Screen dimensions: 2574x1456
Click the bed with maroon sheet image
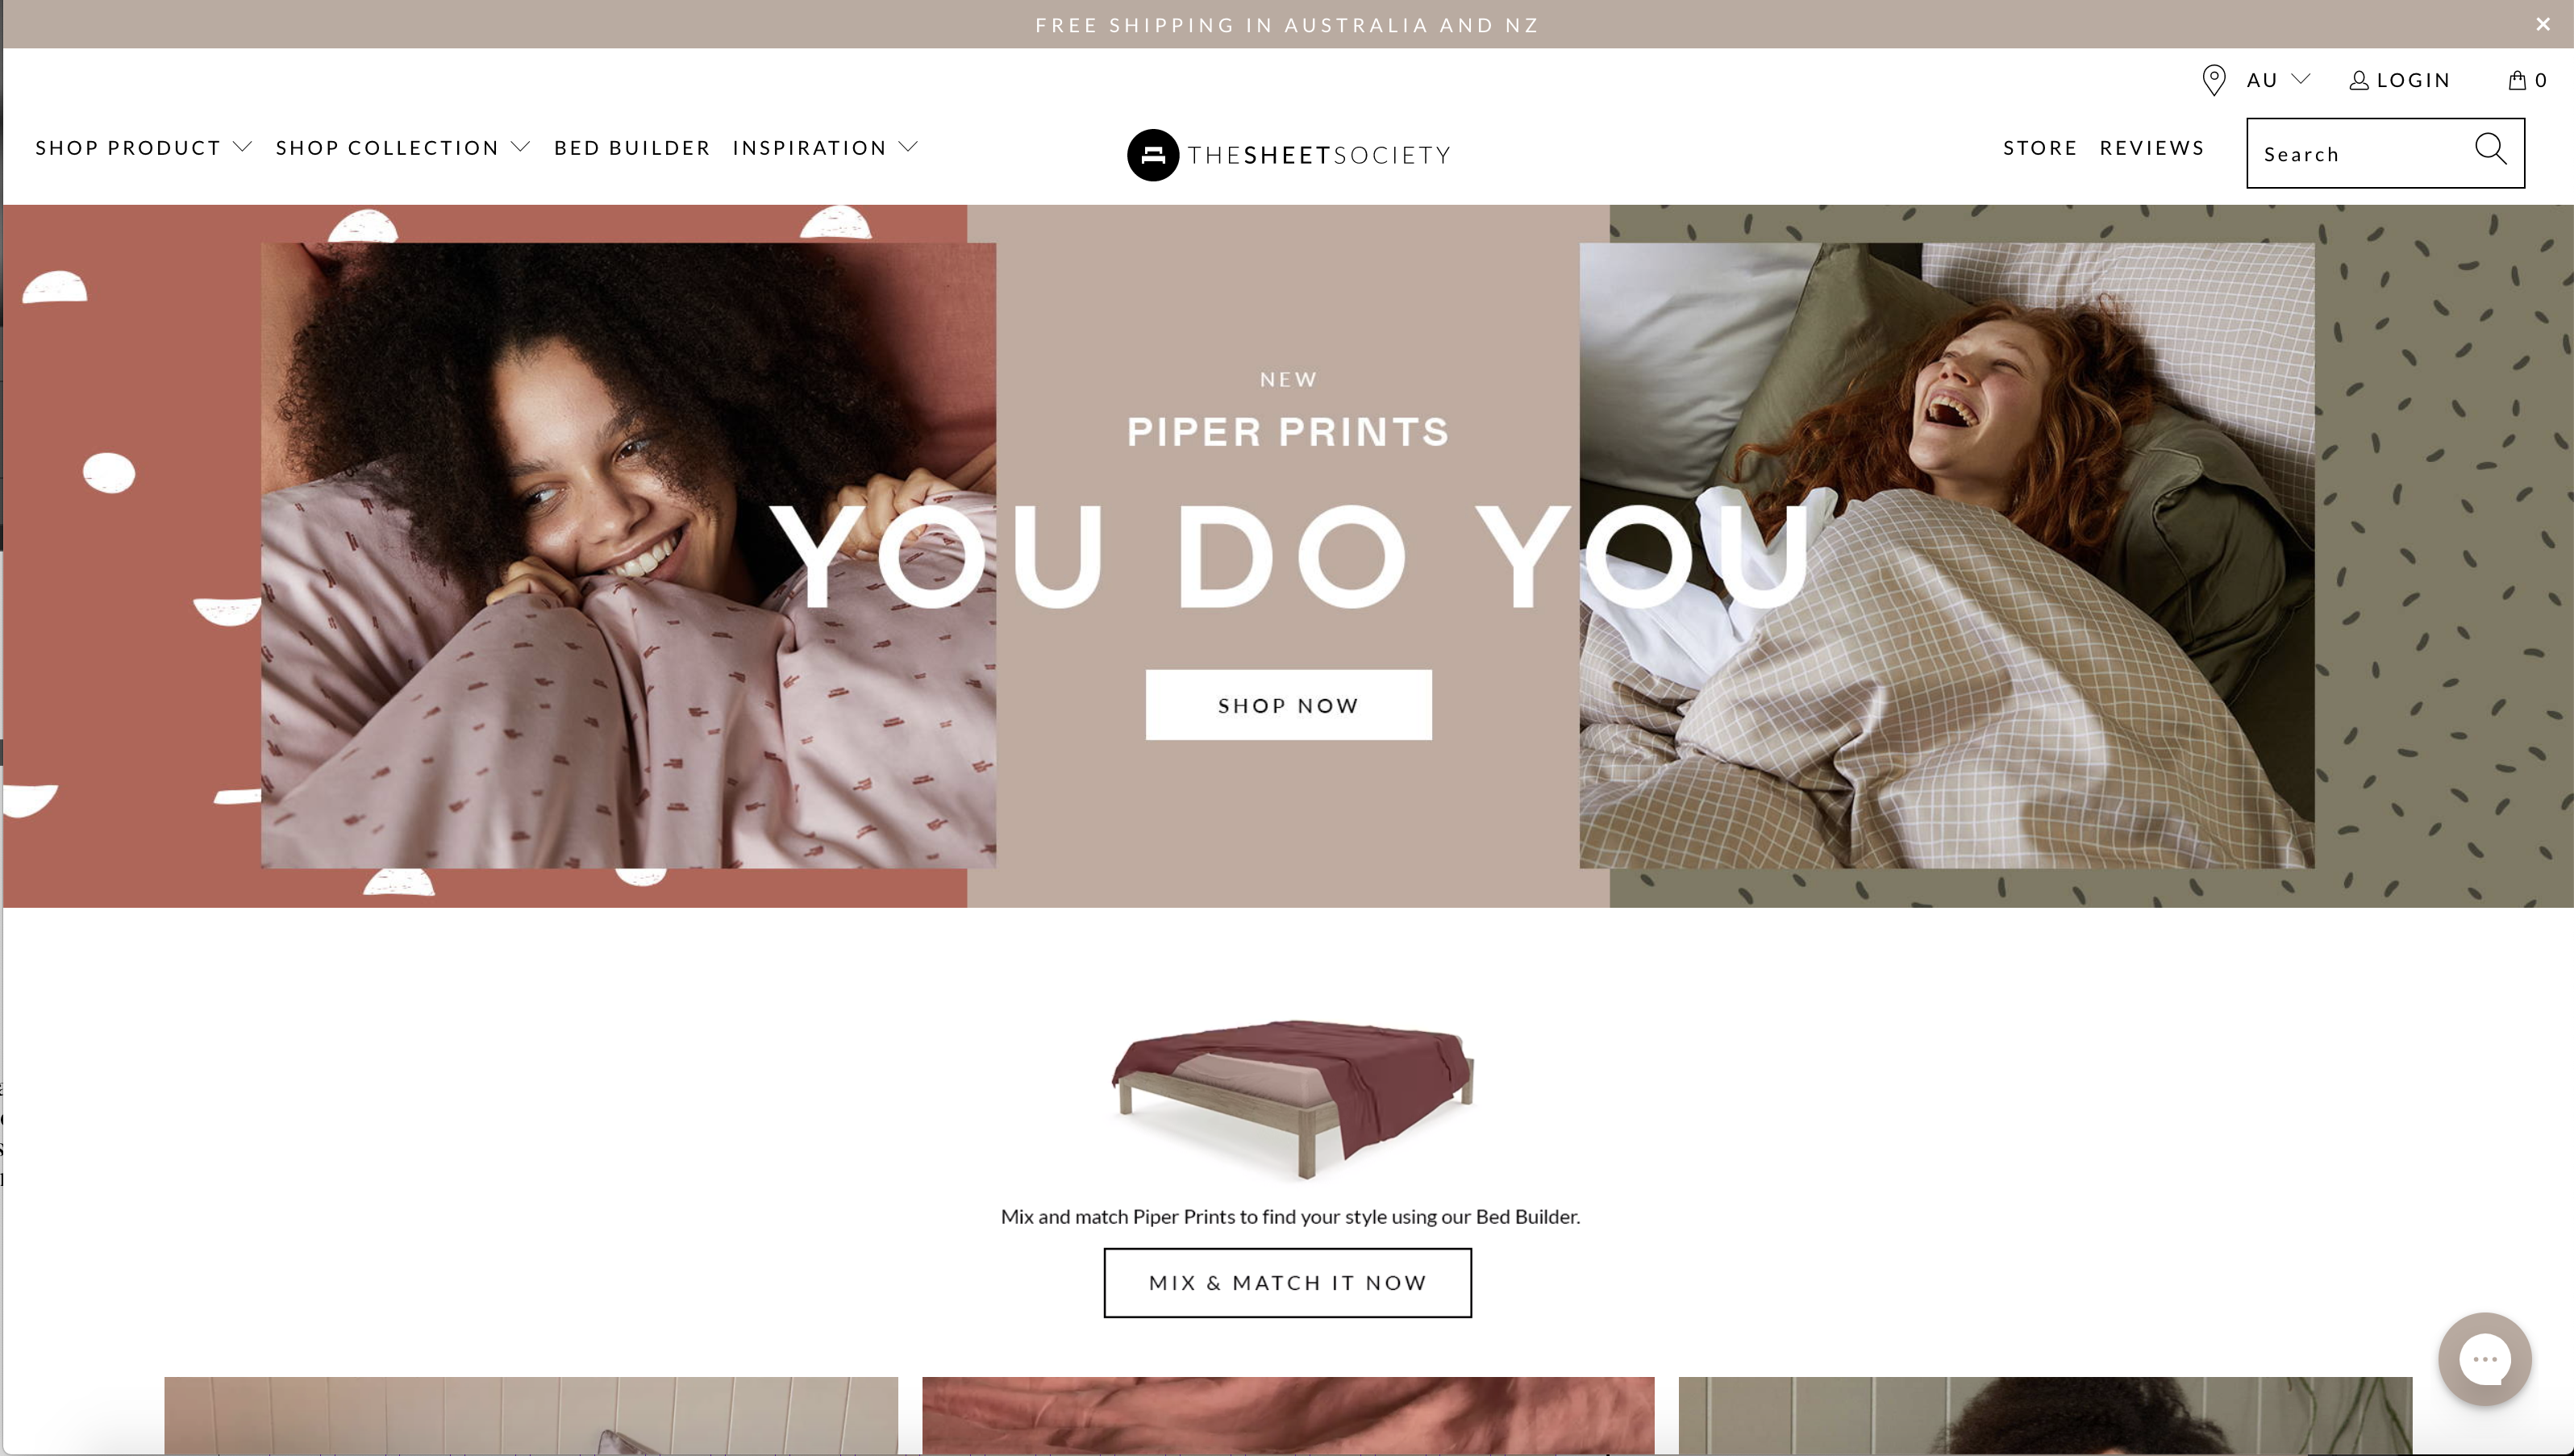1292,1098
